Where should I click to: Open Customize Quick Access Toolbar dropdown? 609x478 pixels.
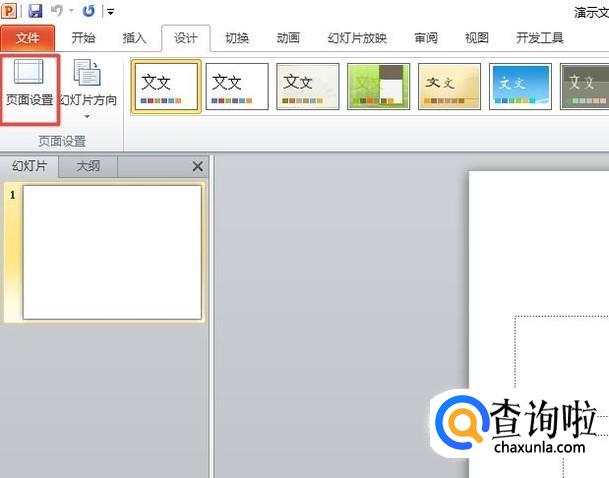tap(110, 12)
